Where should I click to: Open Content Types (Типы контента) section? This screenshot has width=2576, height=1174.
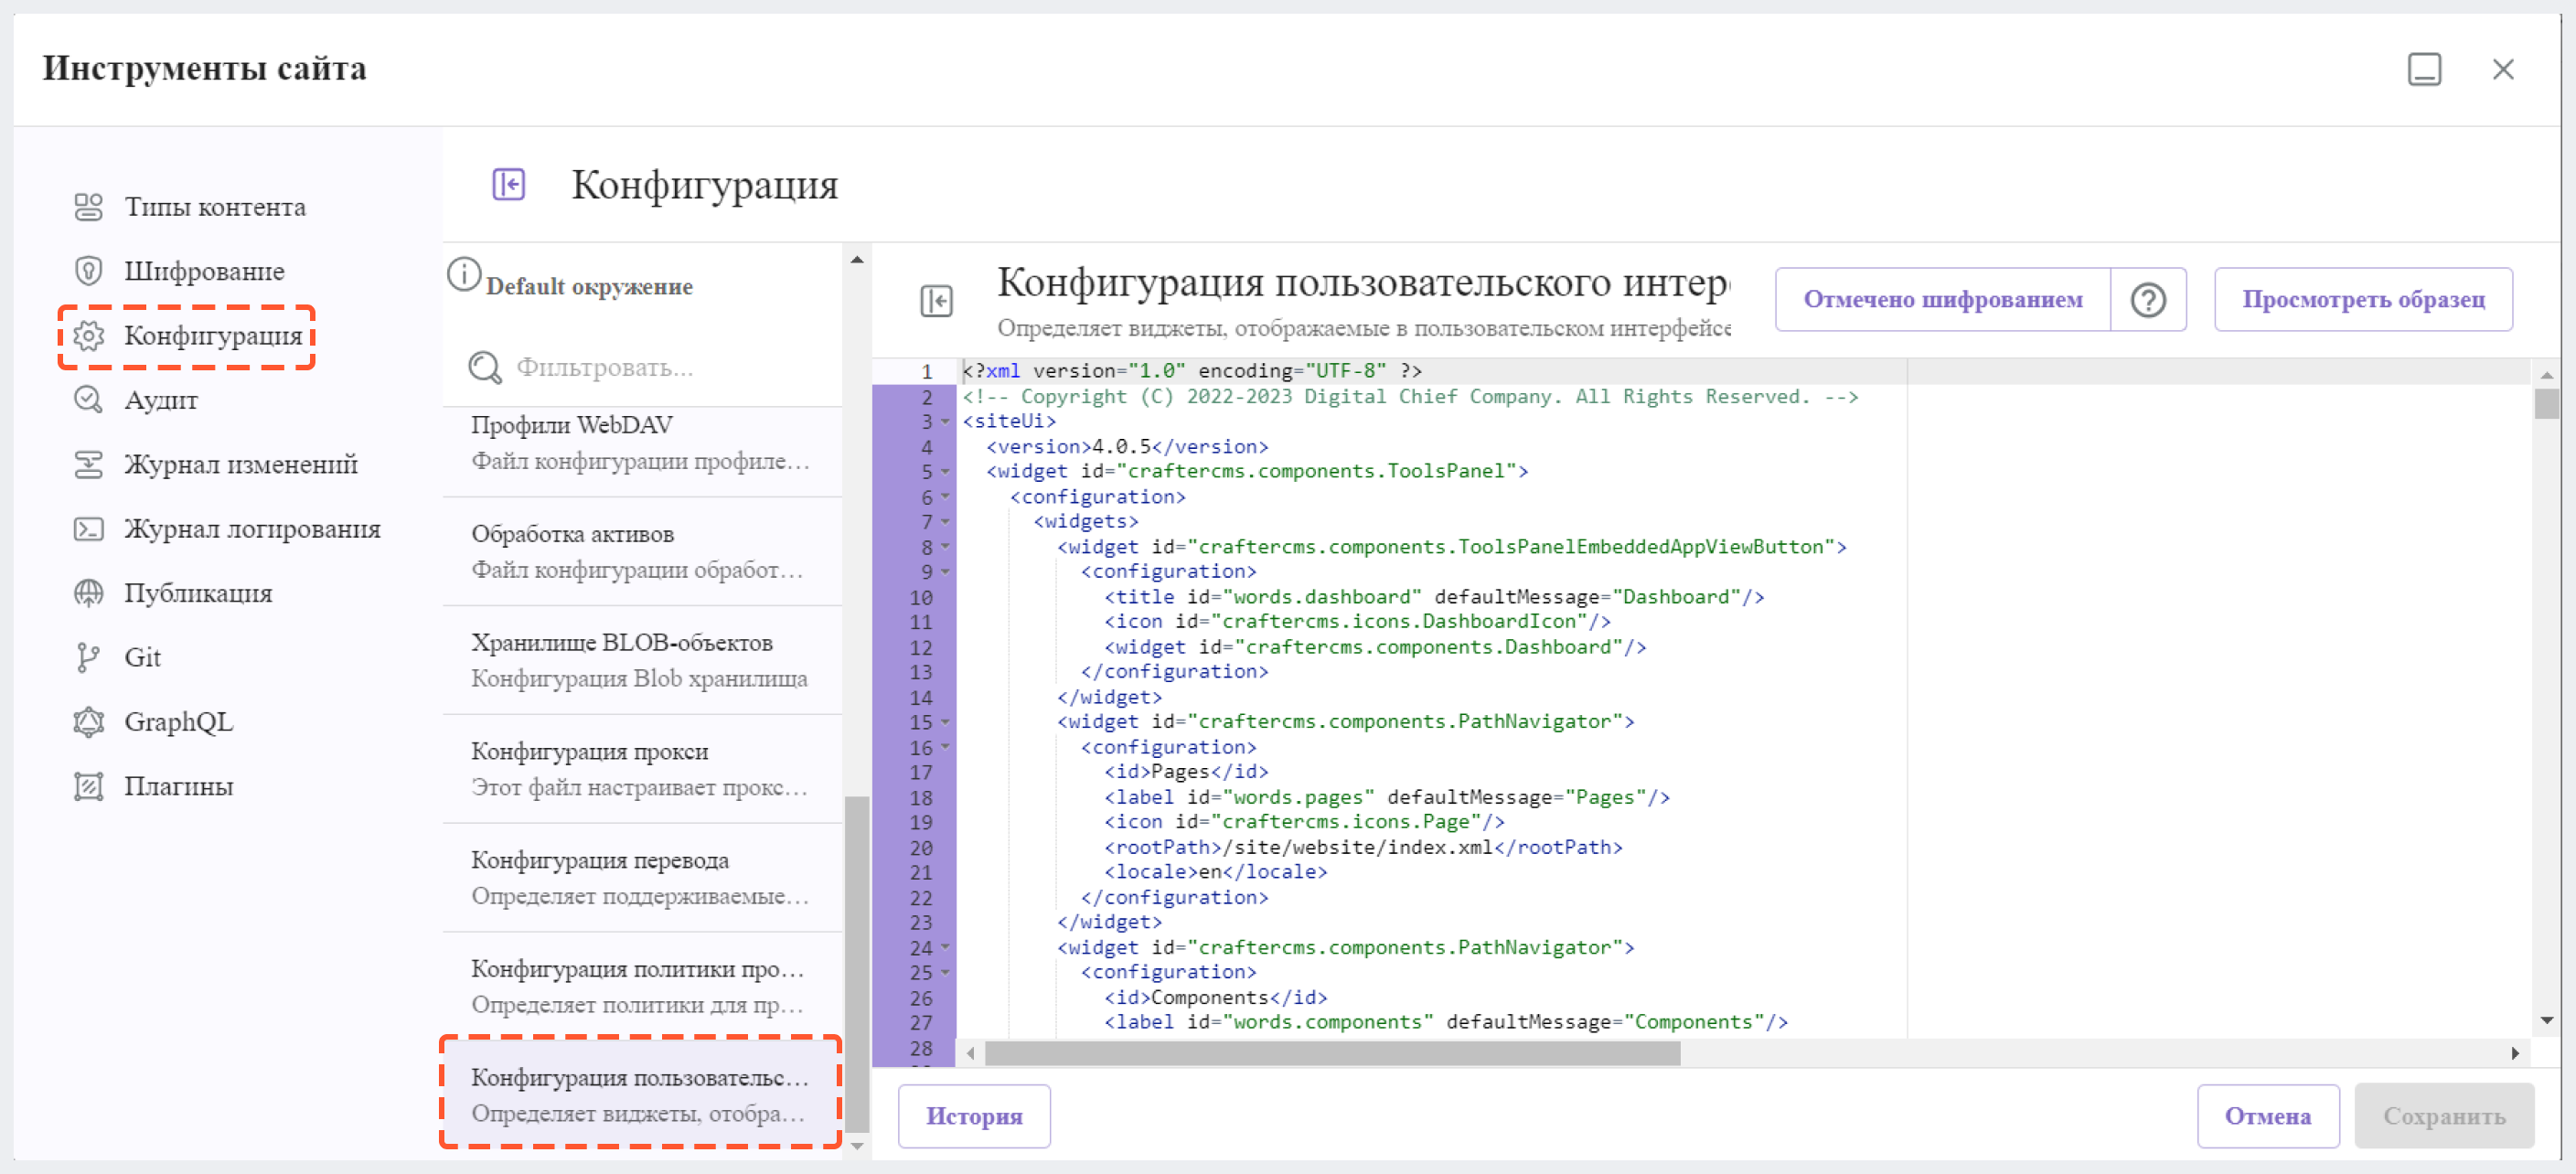(x=214, y=207)
